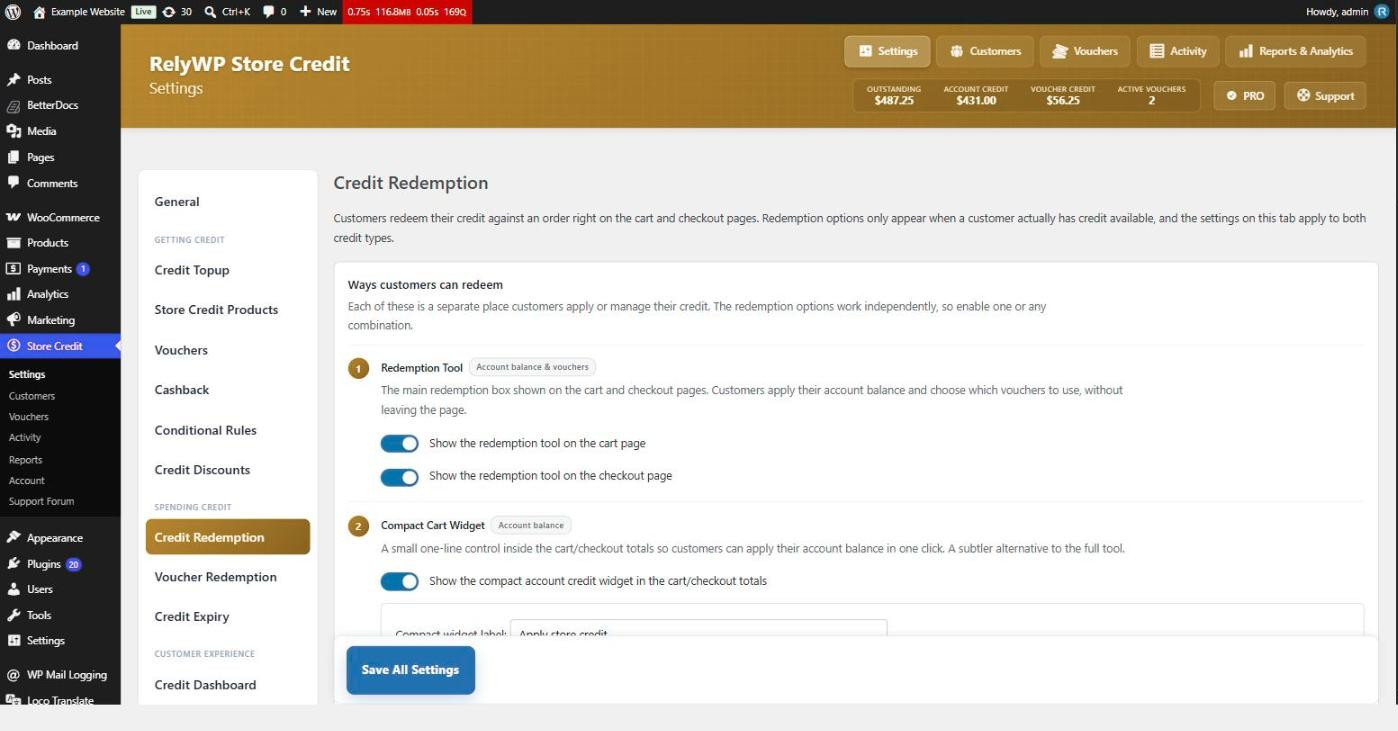Click the WordPress logo icon
This screenshot has height=731, width=1398.
coord(13,12)
